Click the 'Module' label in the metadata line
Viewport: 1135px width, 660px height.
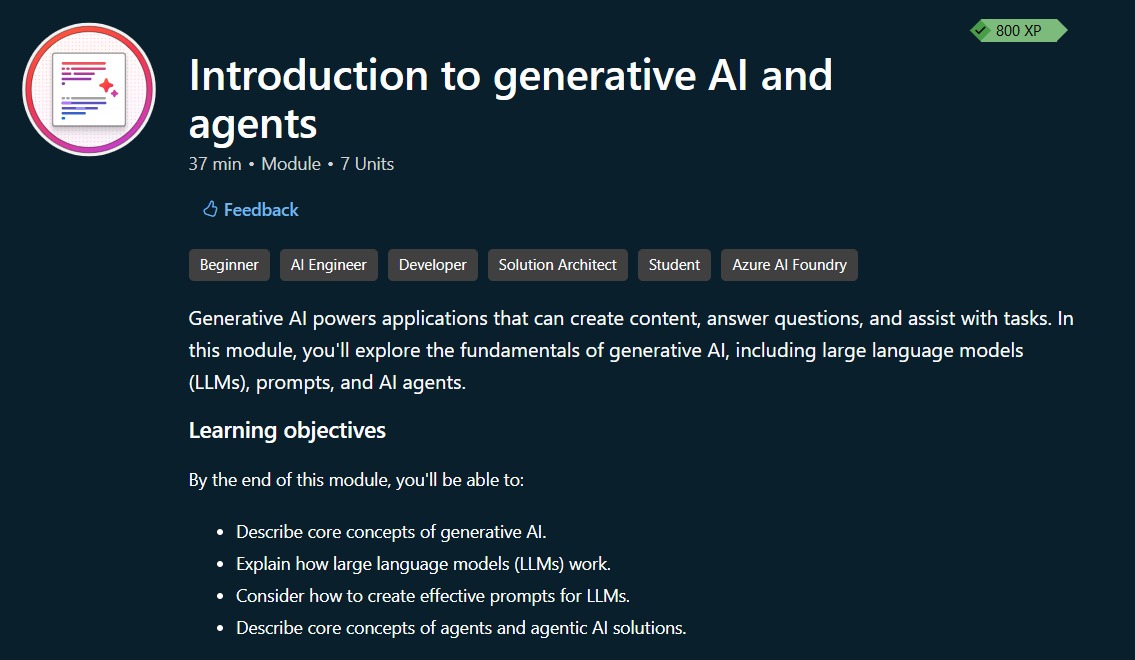pos(291,164)
